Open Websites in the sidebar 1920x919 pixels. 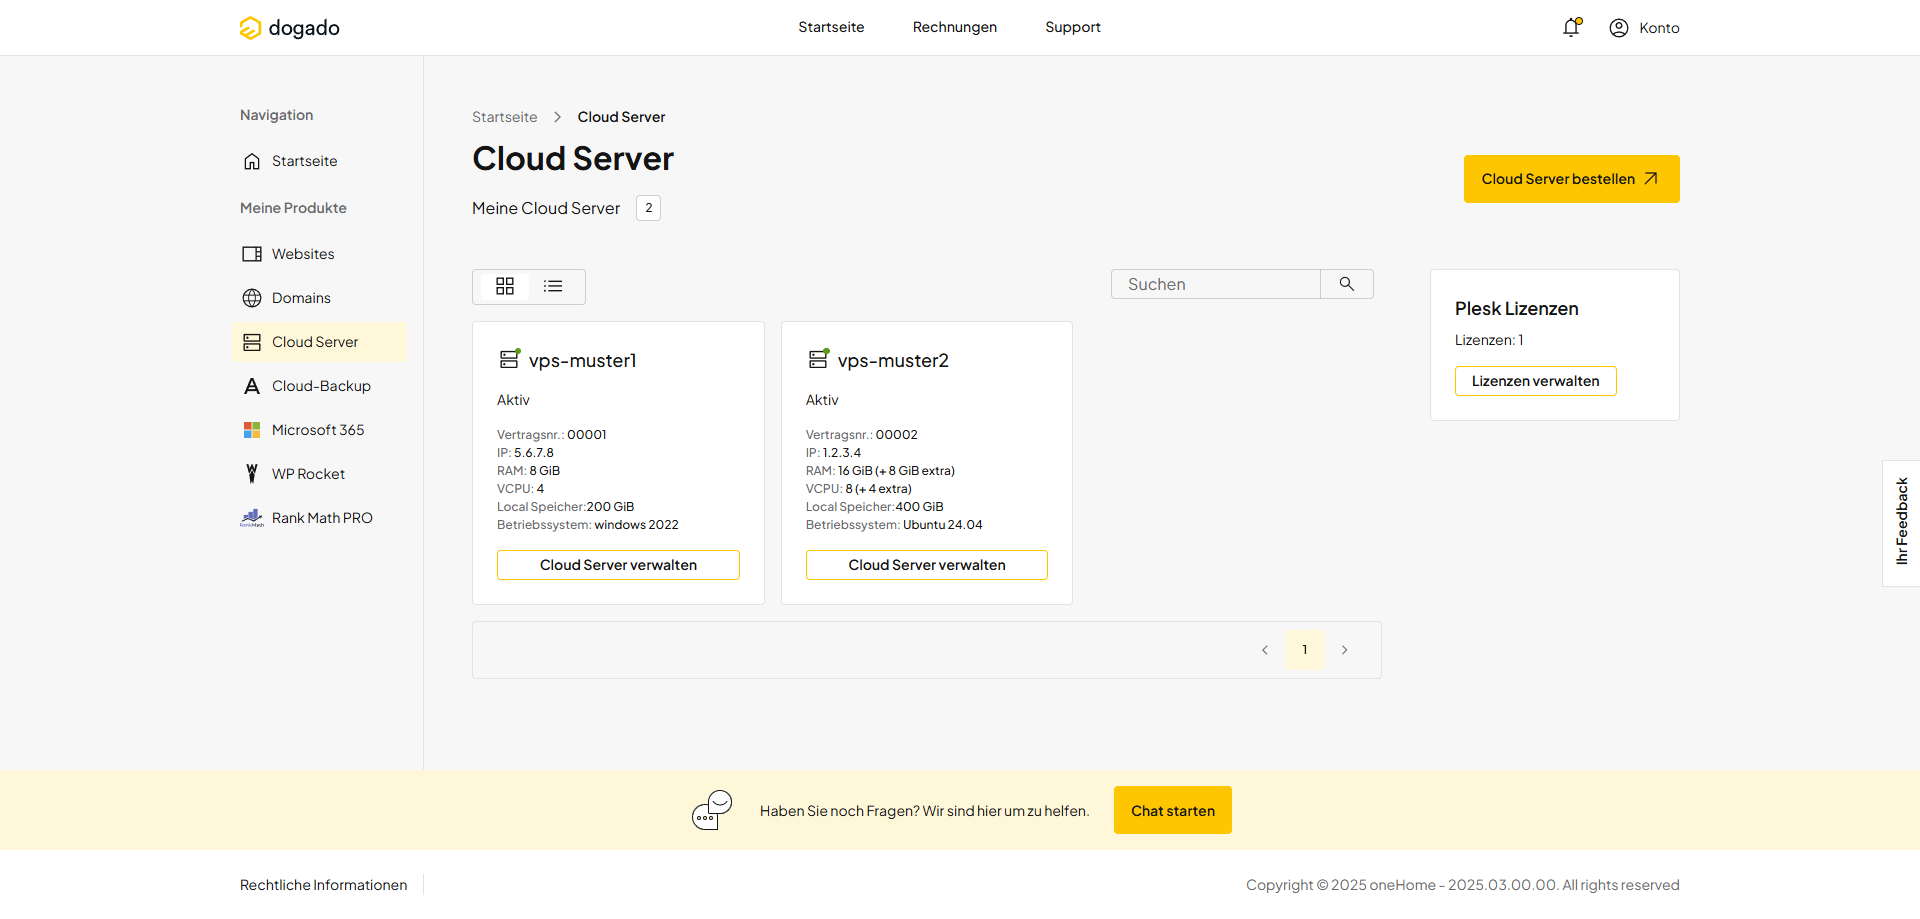[320, 254]
